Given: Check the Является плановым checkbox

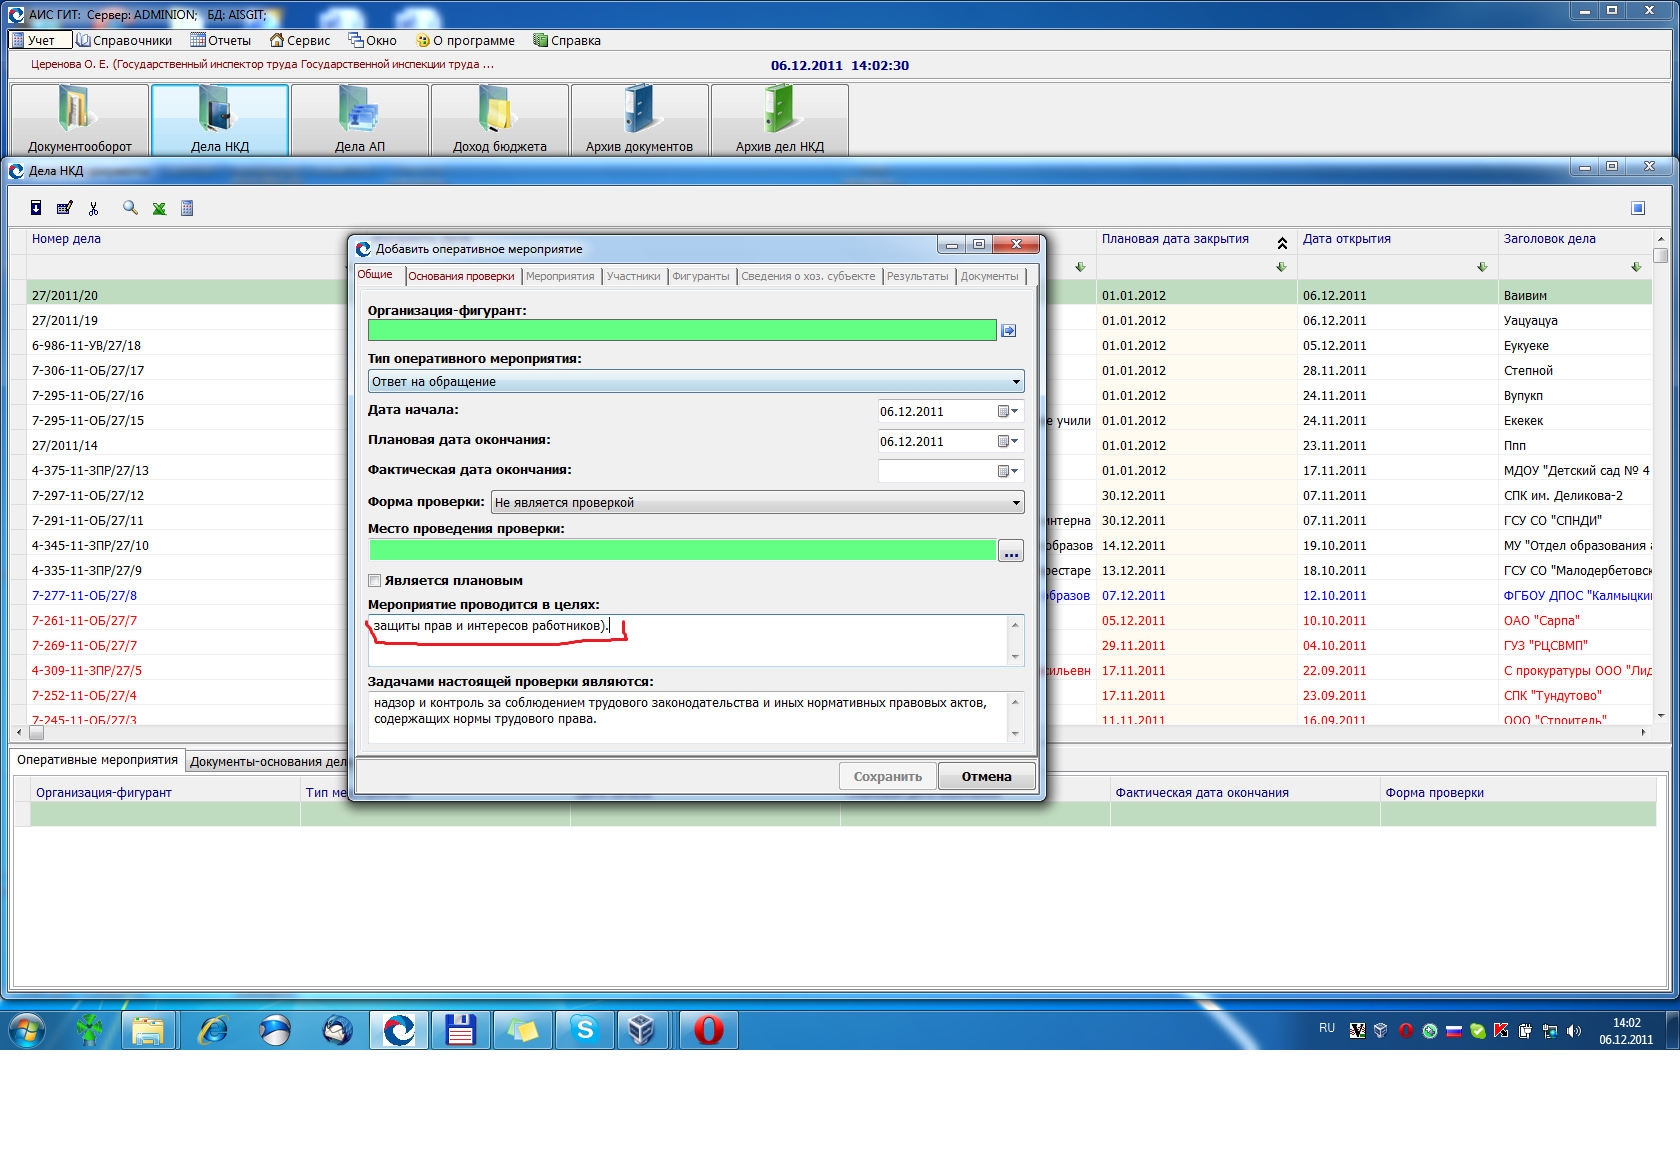Looking at the screenshot, I should (375, 581).
